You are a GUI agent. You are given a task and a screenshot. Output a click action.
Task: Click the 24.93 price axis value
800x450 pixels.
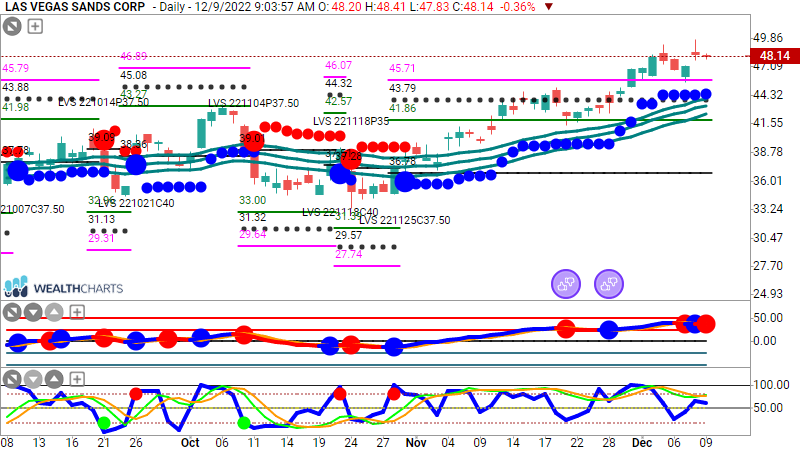(x=768, y=293)
